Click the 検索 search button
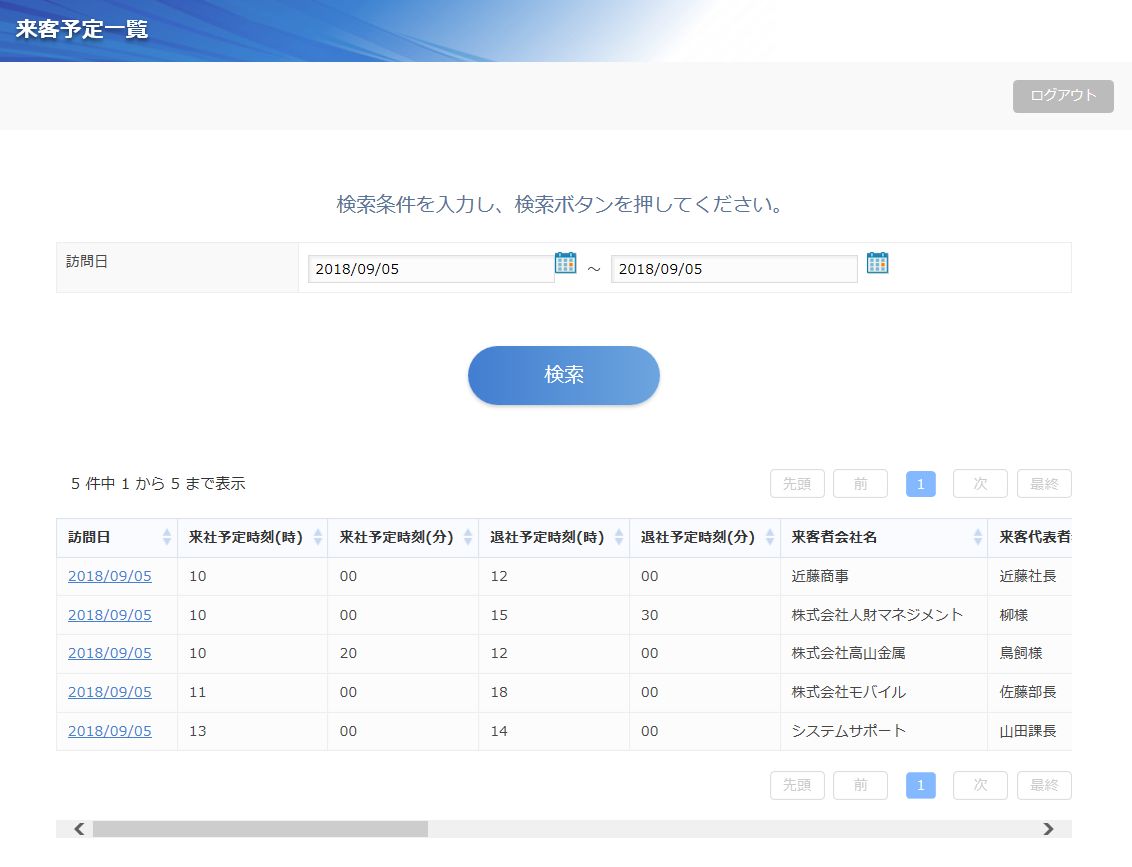Image resolution: width=1132 pixels, height=867 pixels. point(564,375)
